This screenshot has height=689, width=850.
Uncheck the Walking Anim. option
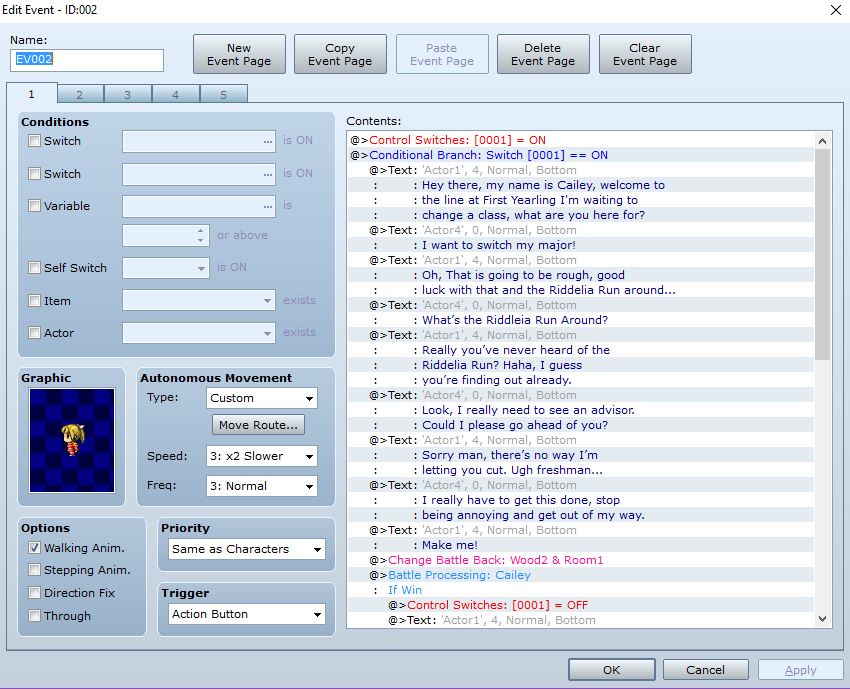click(x=34, y=548)
